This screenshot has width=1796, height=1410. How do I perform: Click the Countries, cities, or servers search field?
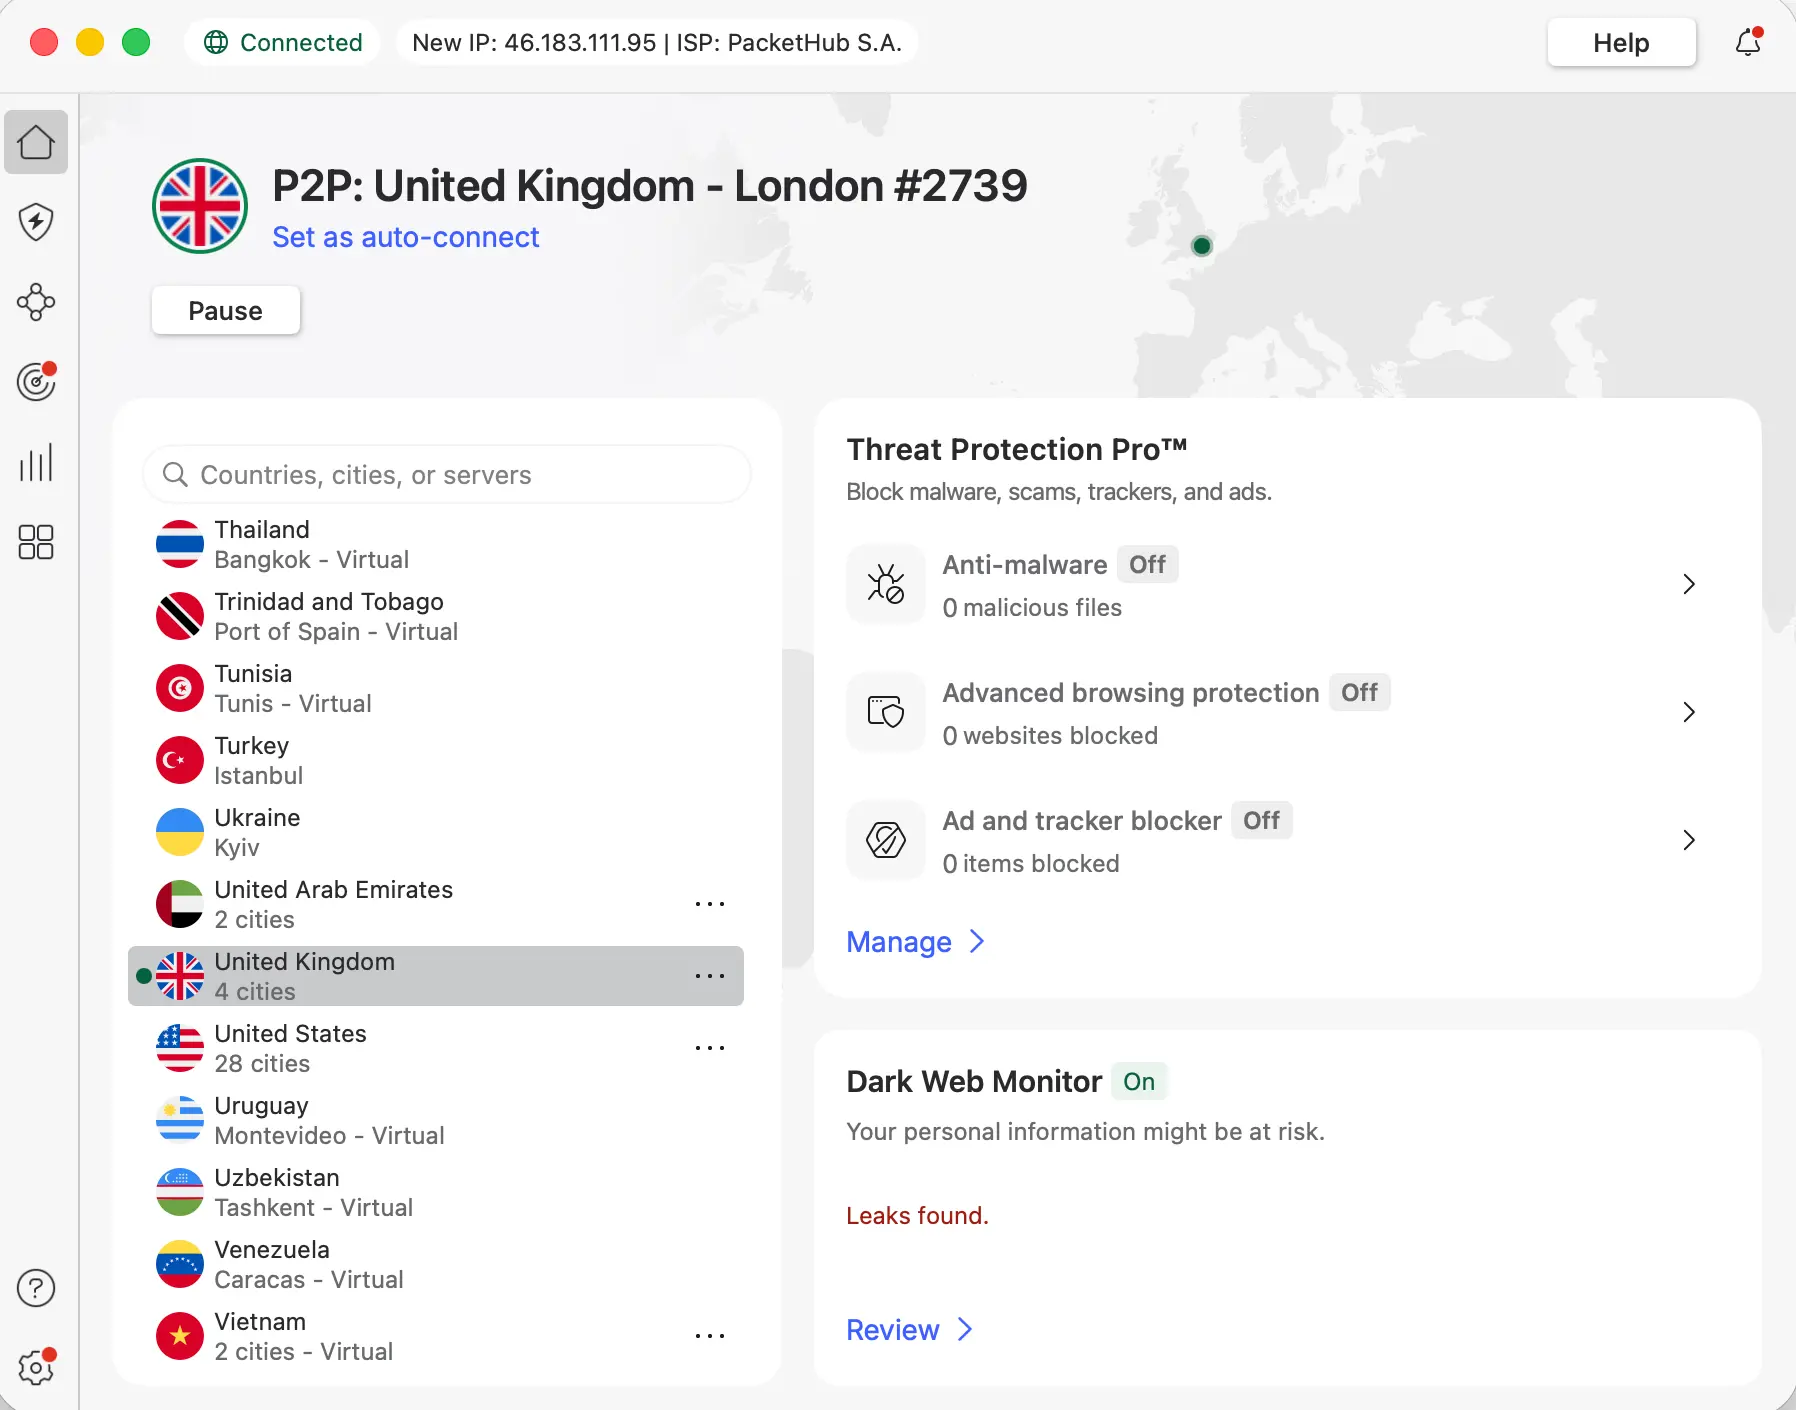pyautogui.click(x=447, y=475)
